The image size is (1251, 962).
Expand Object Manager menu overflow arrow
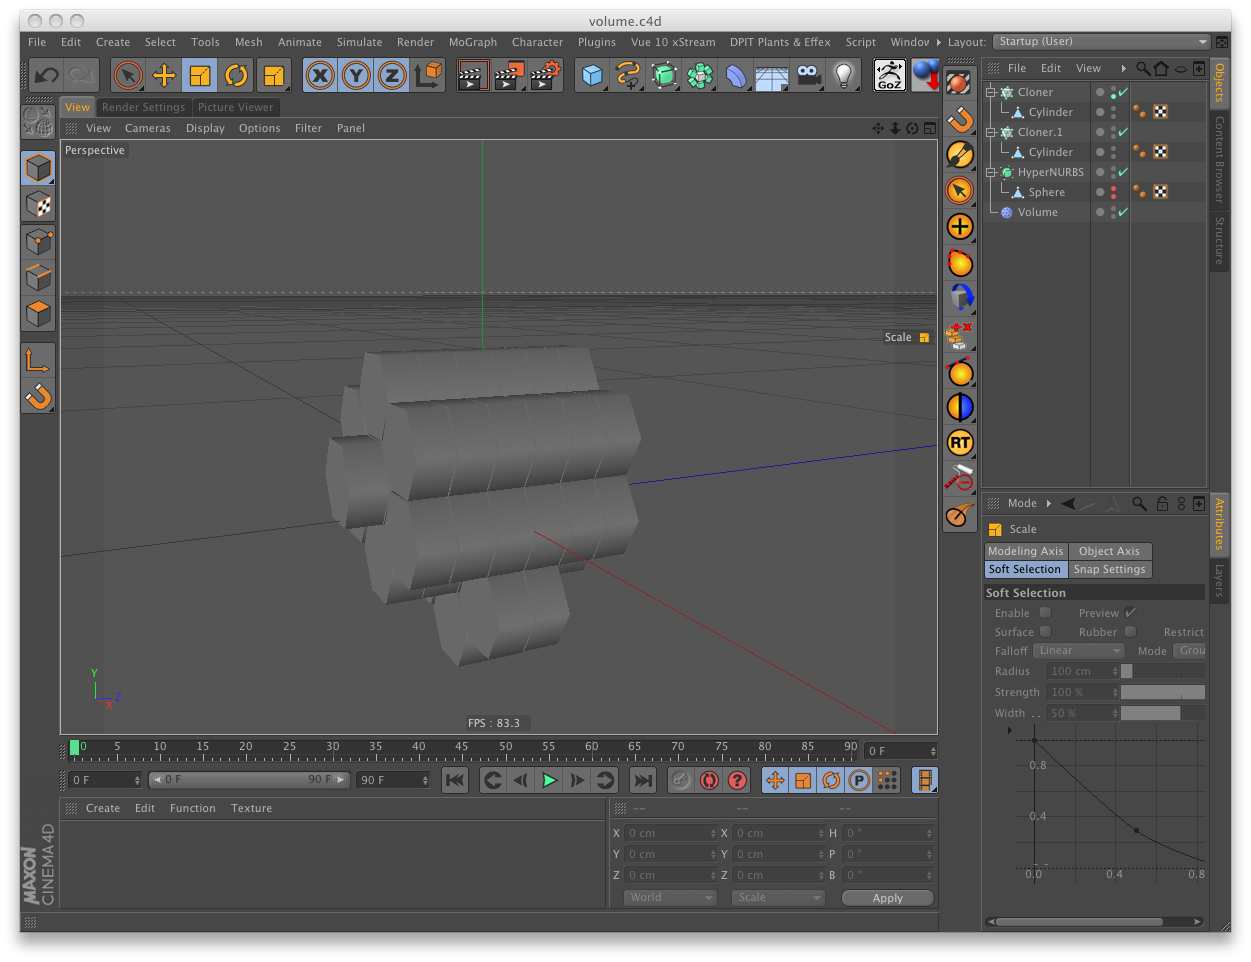[x=1123, y=69]
